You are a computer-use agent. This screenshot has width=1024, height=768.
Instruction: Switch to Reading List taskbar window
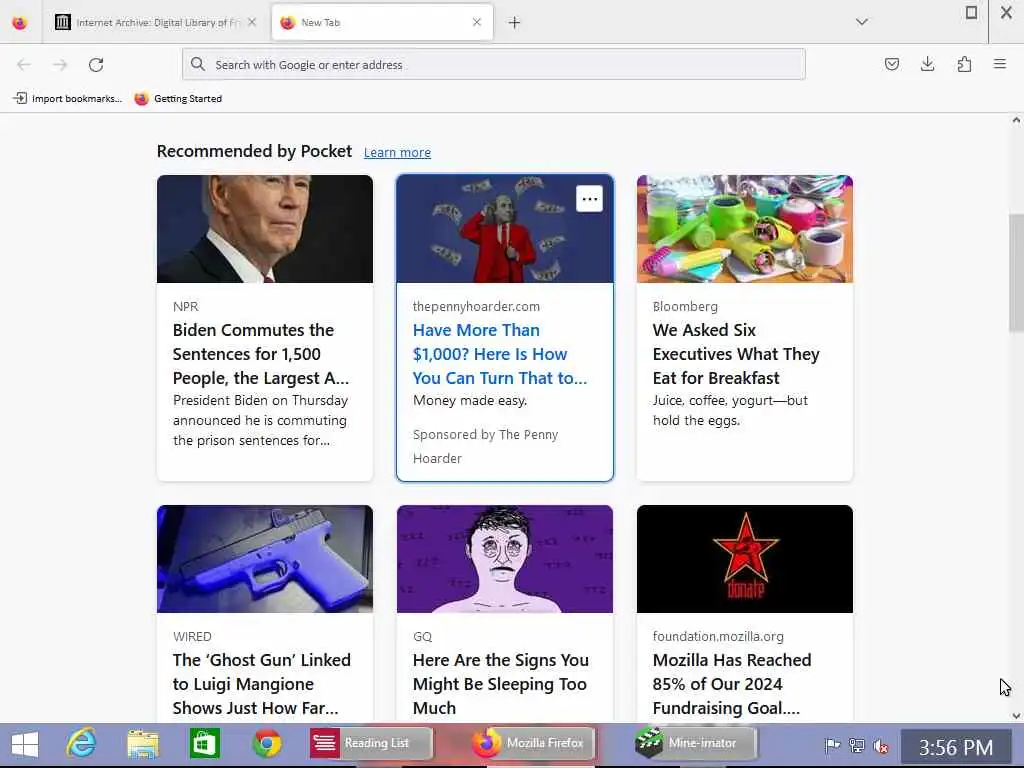370,743
